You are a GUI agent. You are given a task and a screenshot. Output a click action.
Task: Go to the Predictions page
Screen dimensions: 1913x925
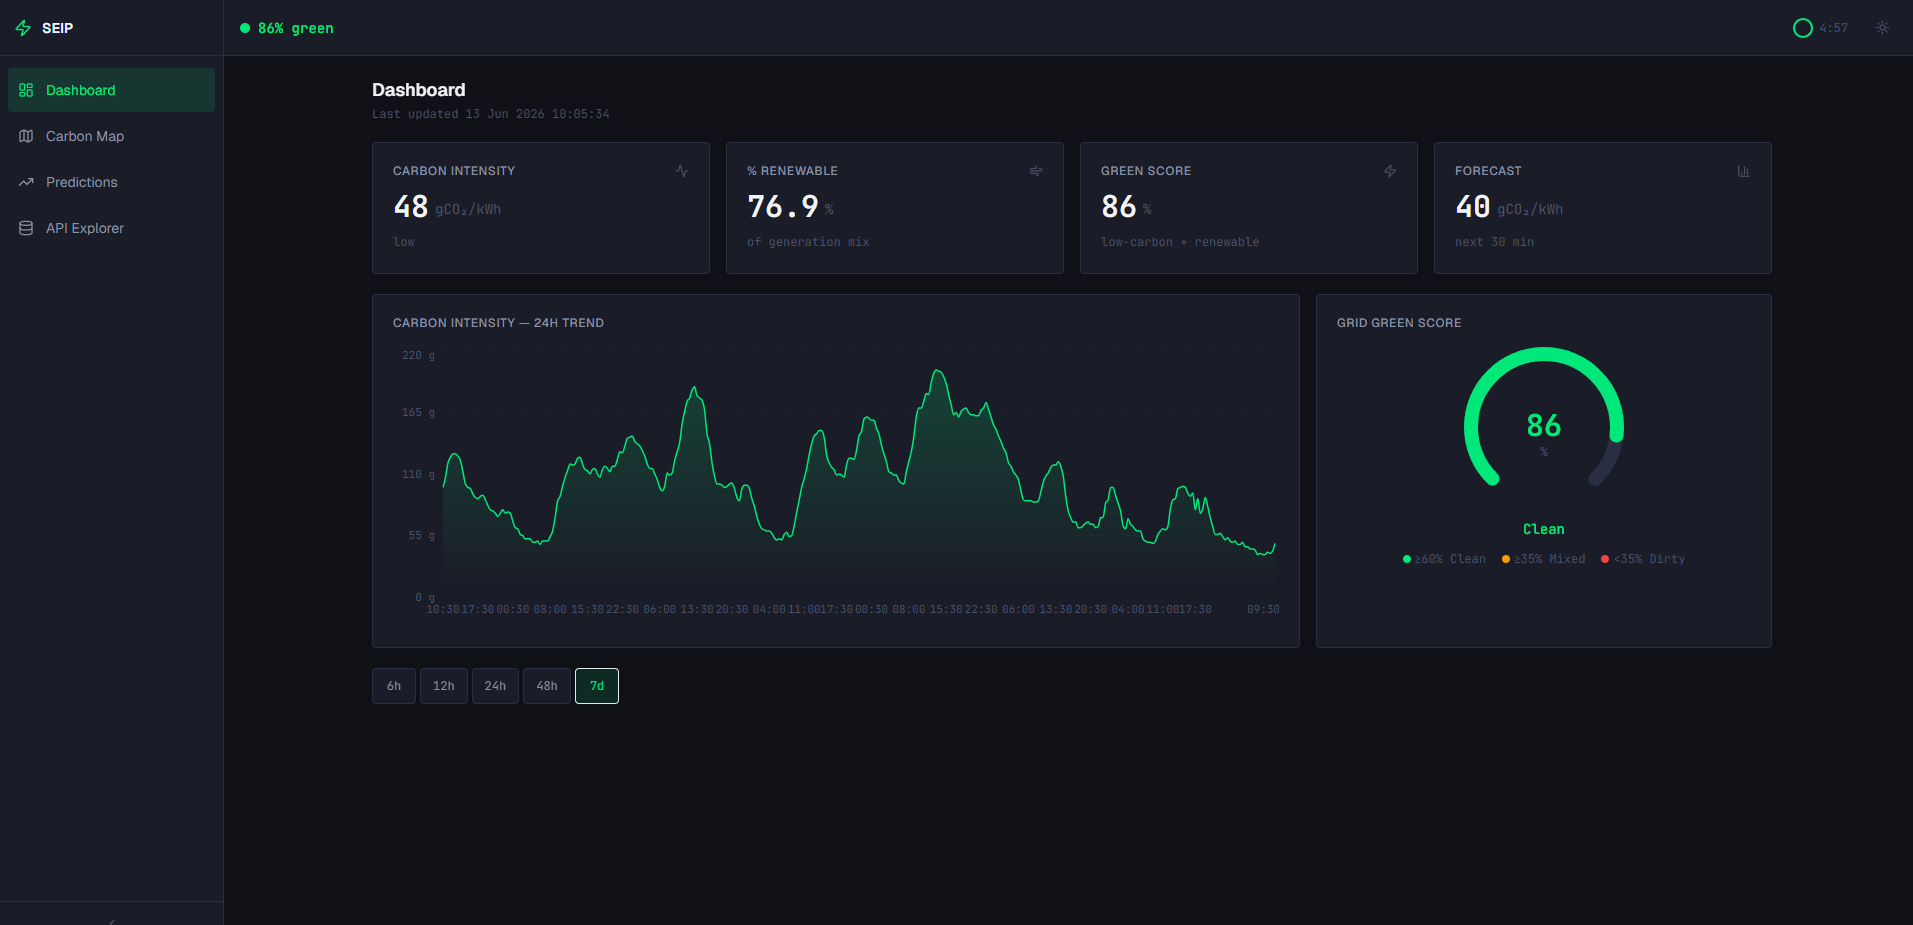pyautogui.click(x=111, y=182)
